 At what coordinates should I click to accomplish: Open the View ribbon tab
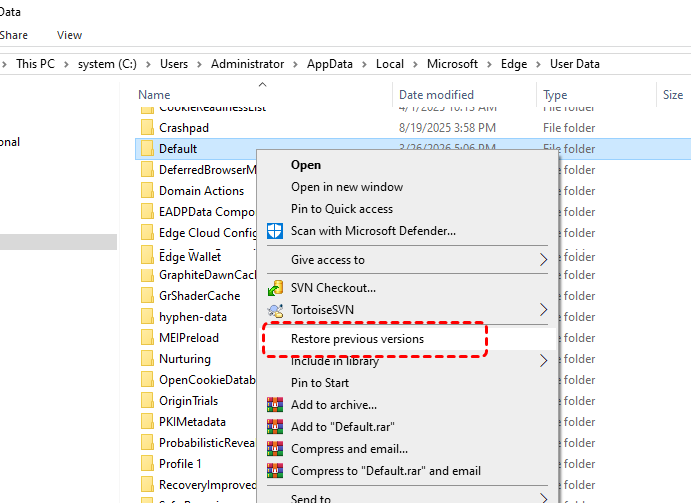click(x=69, y=35)
